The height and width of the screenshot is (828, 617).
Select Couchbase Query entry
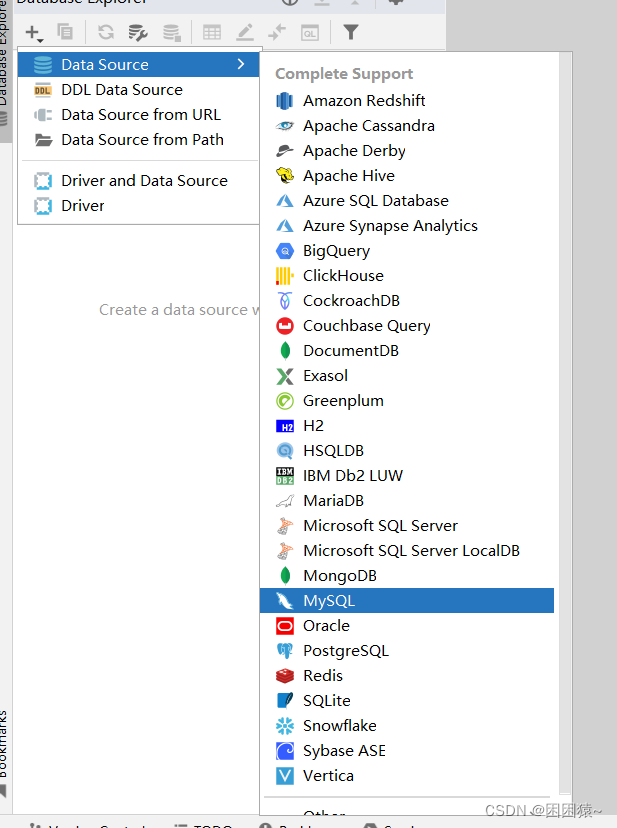pos(407,325)
